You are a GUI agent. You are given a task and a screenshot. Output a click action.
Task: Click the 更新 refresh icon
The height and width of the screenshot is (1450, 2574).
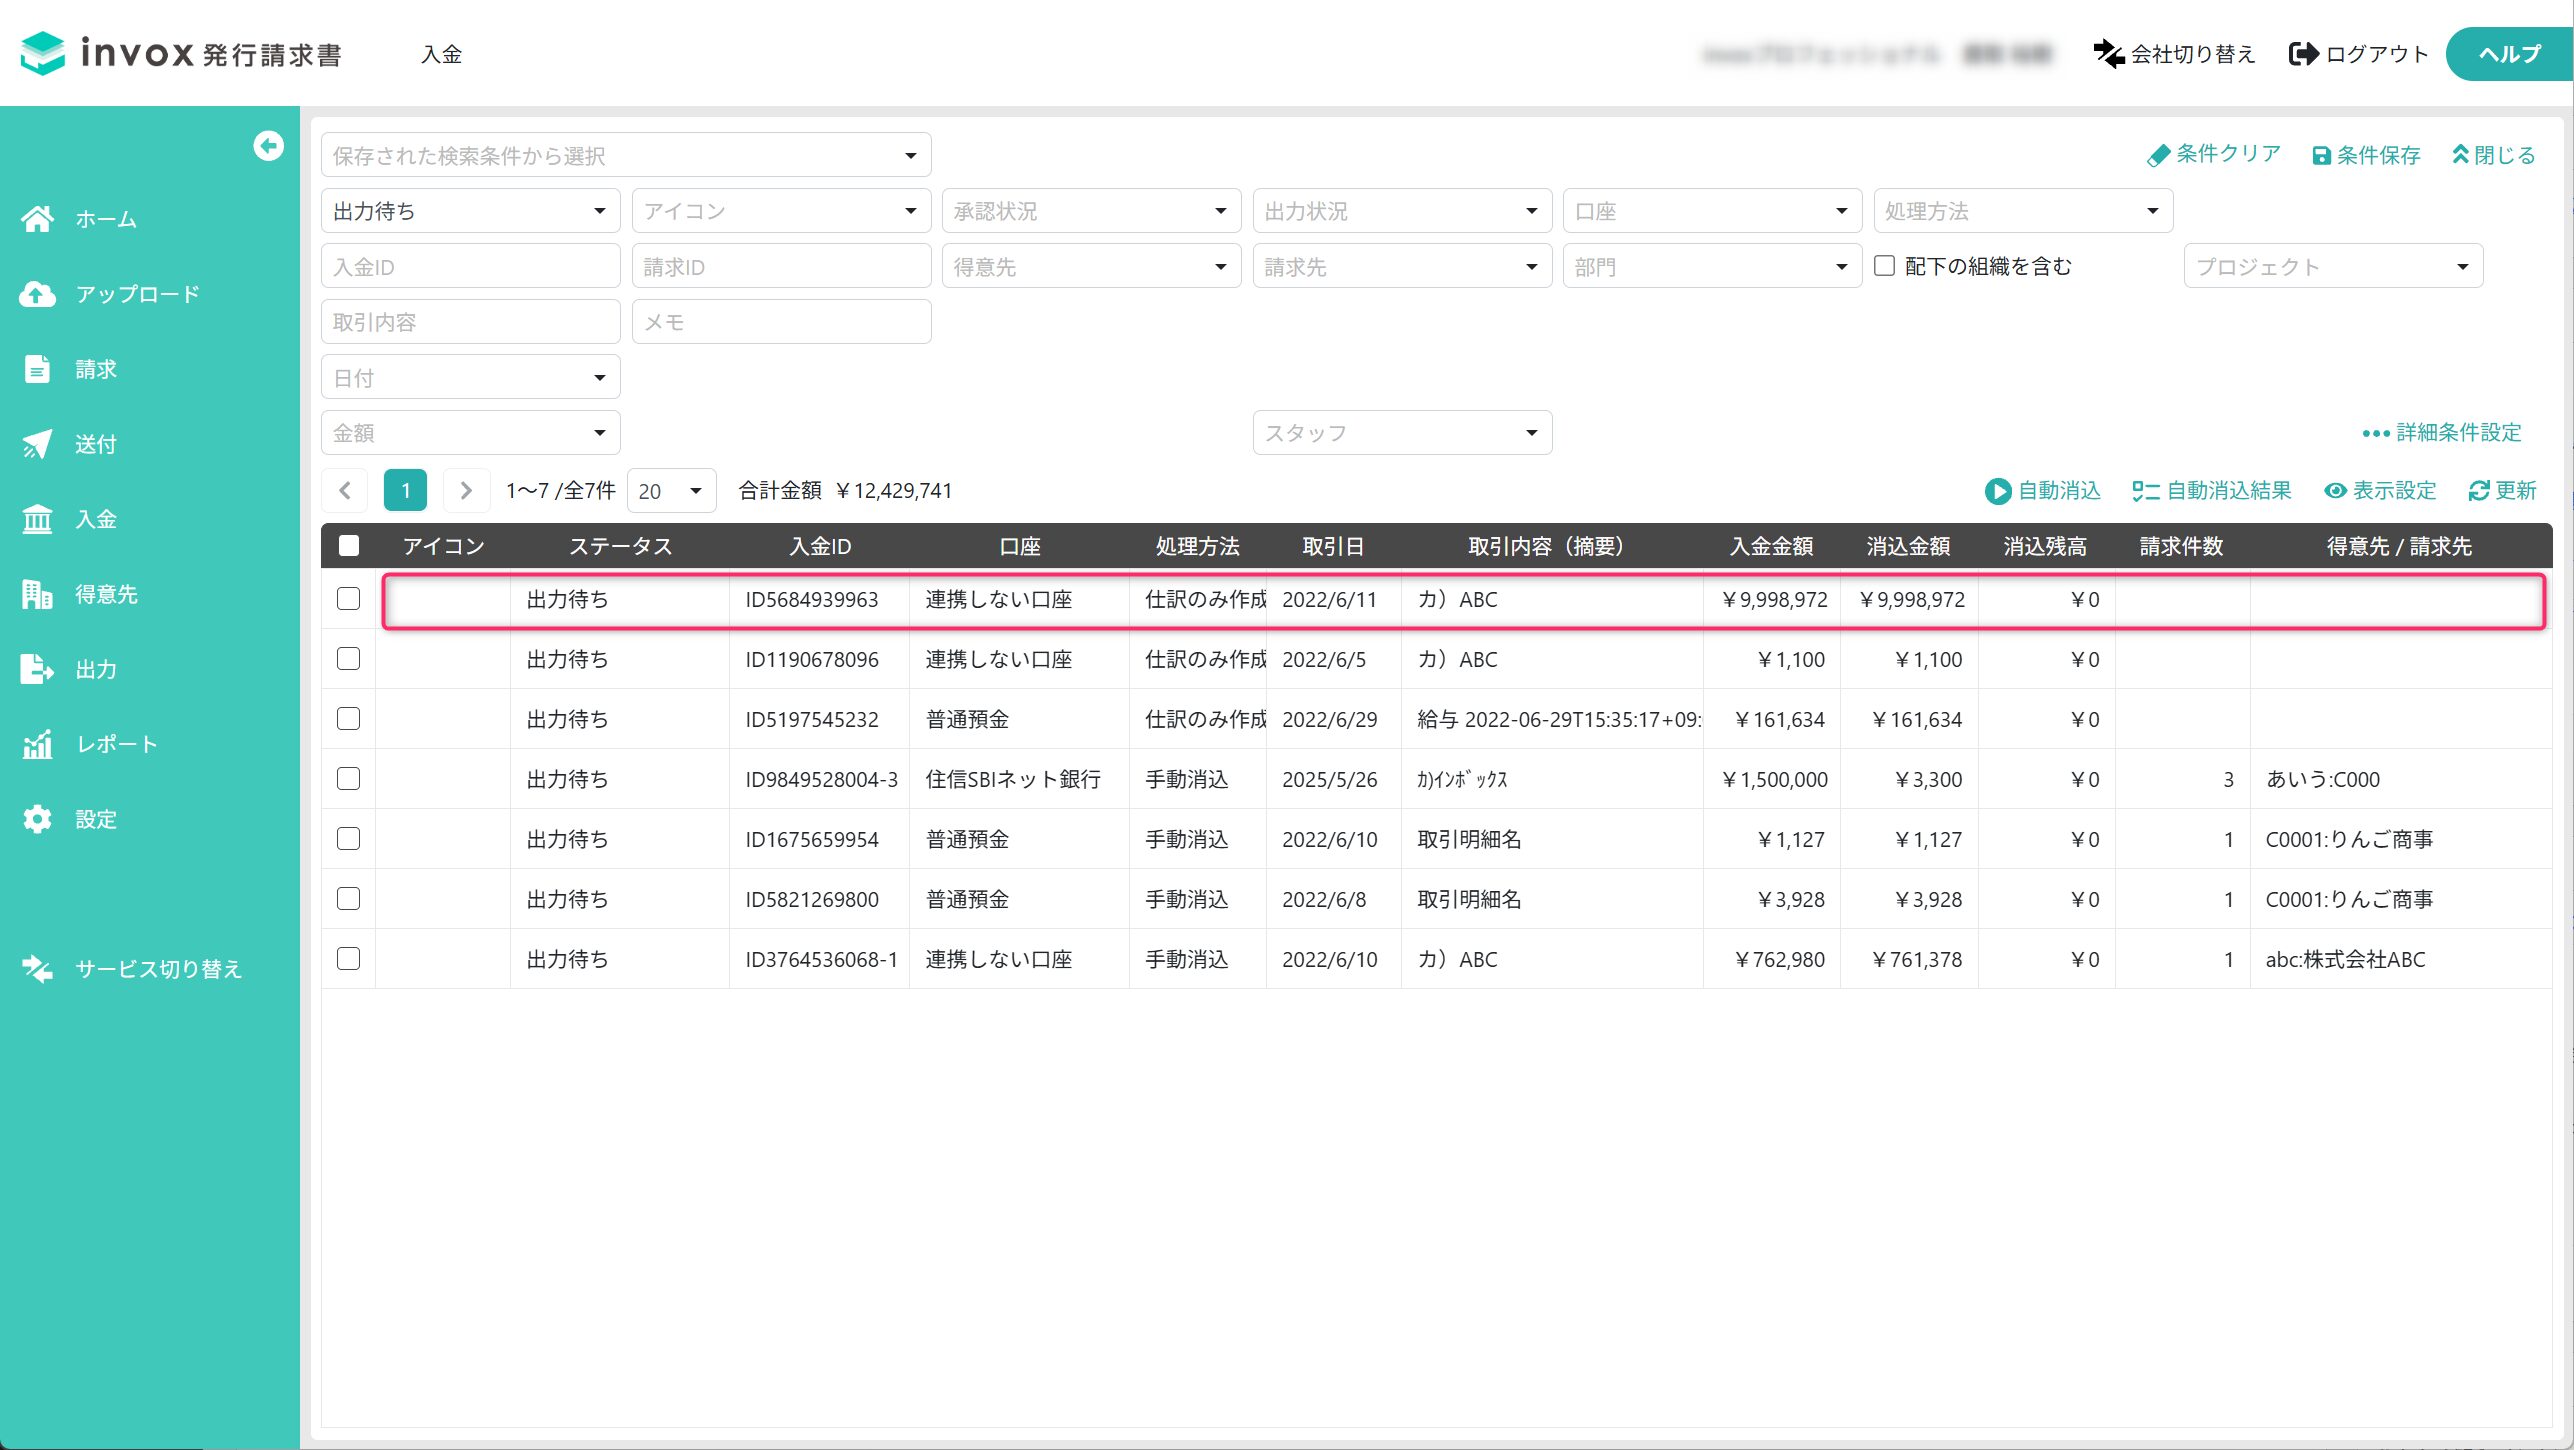(x=2478, y=491)
